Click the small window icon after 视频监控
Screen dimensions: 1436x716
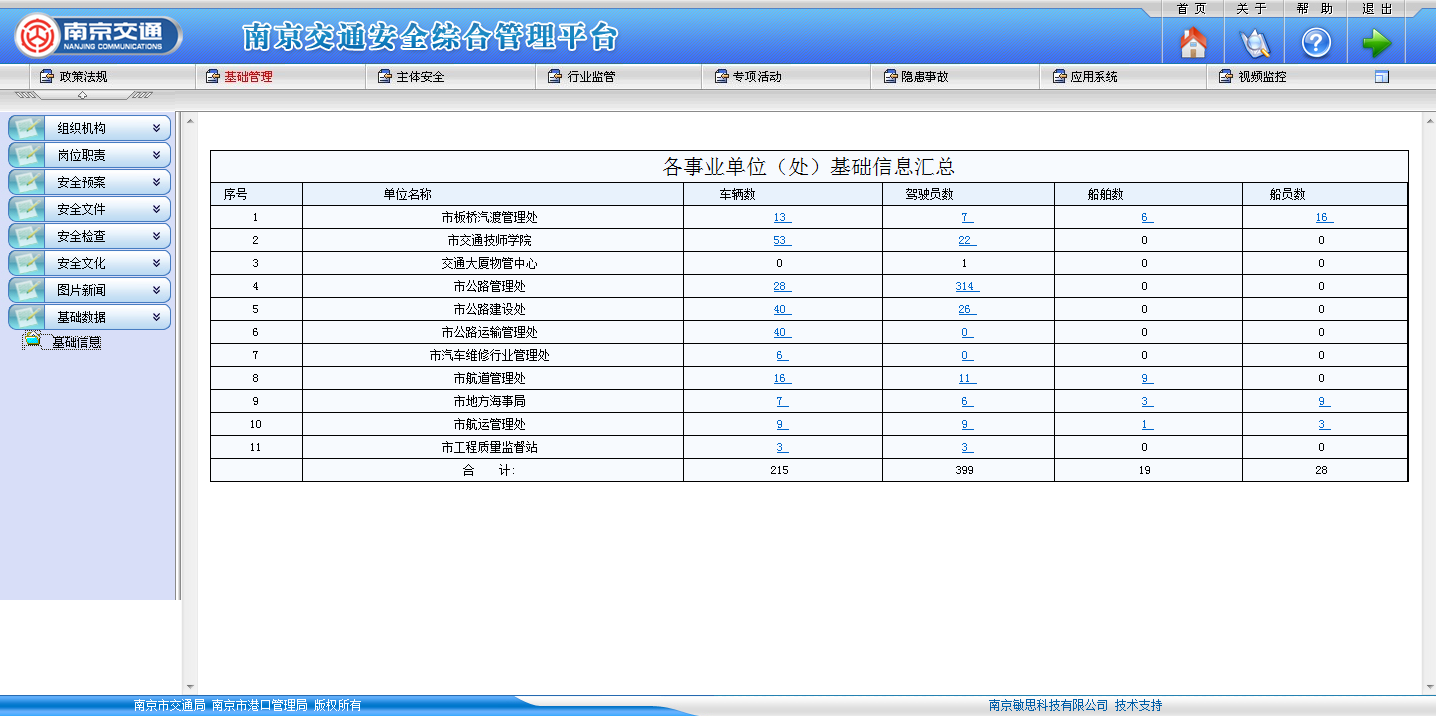(1382, 77)
